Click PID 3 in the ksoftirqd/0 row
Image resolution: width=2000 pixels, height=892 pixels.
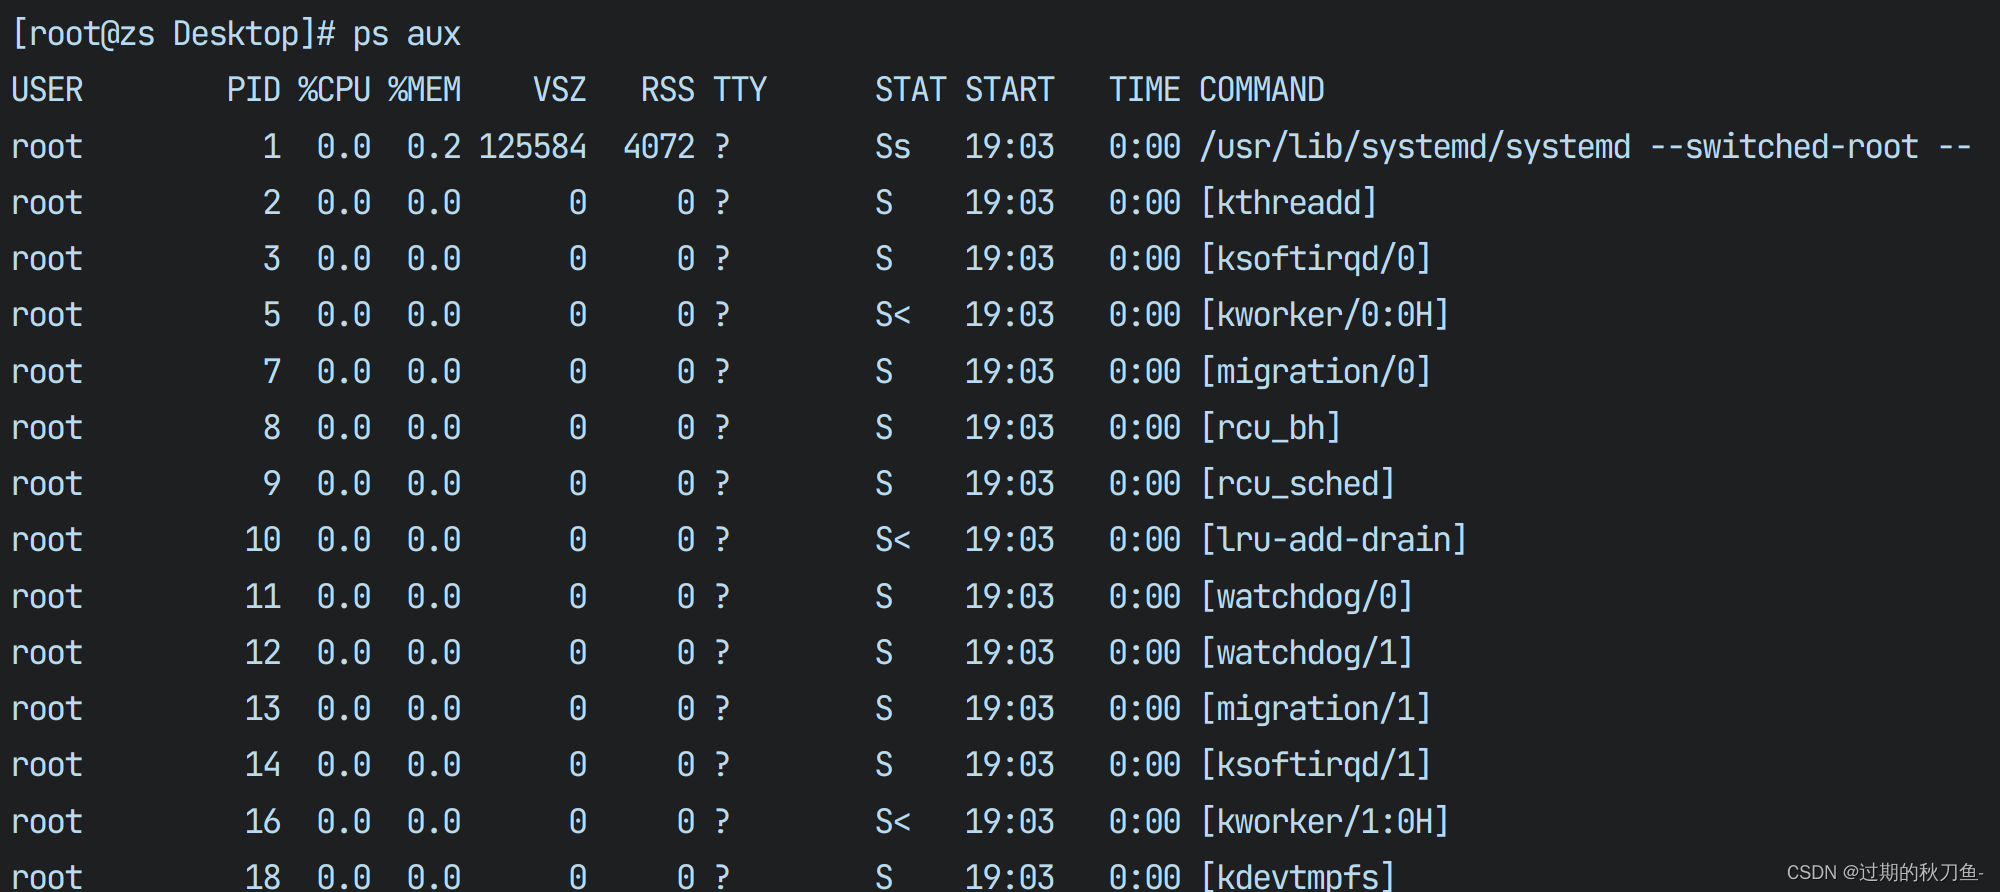pyautogui.click(x=271, y=259)
